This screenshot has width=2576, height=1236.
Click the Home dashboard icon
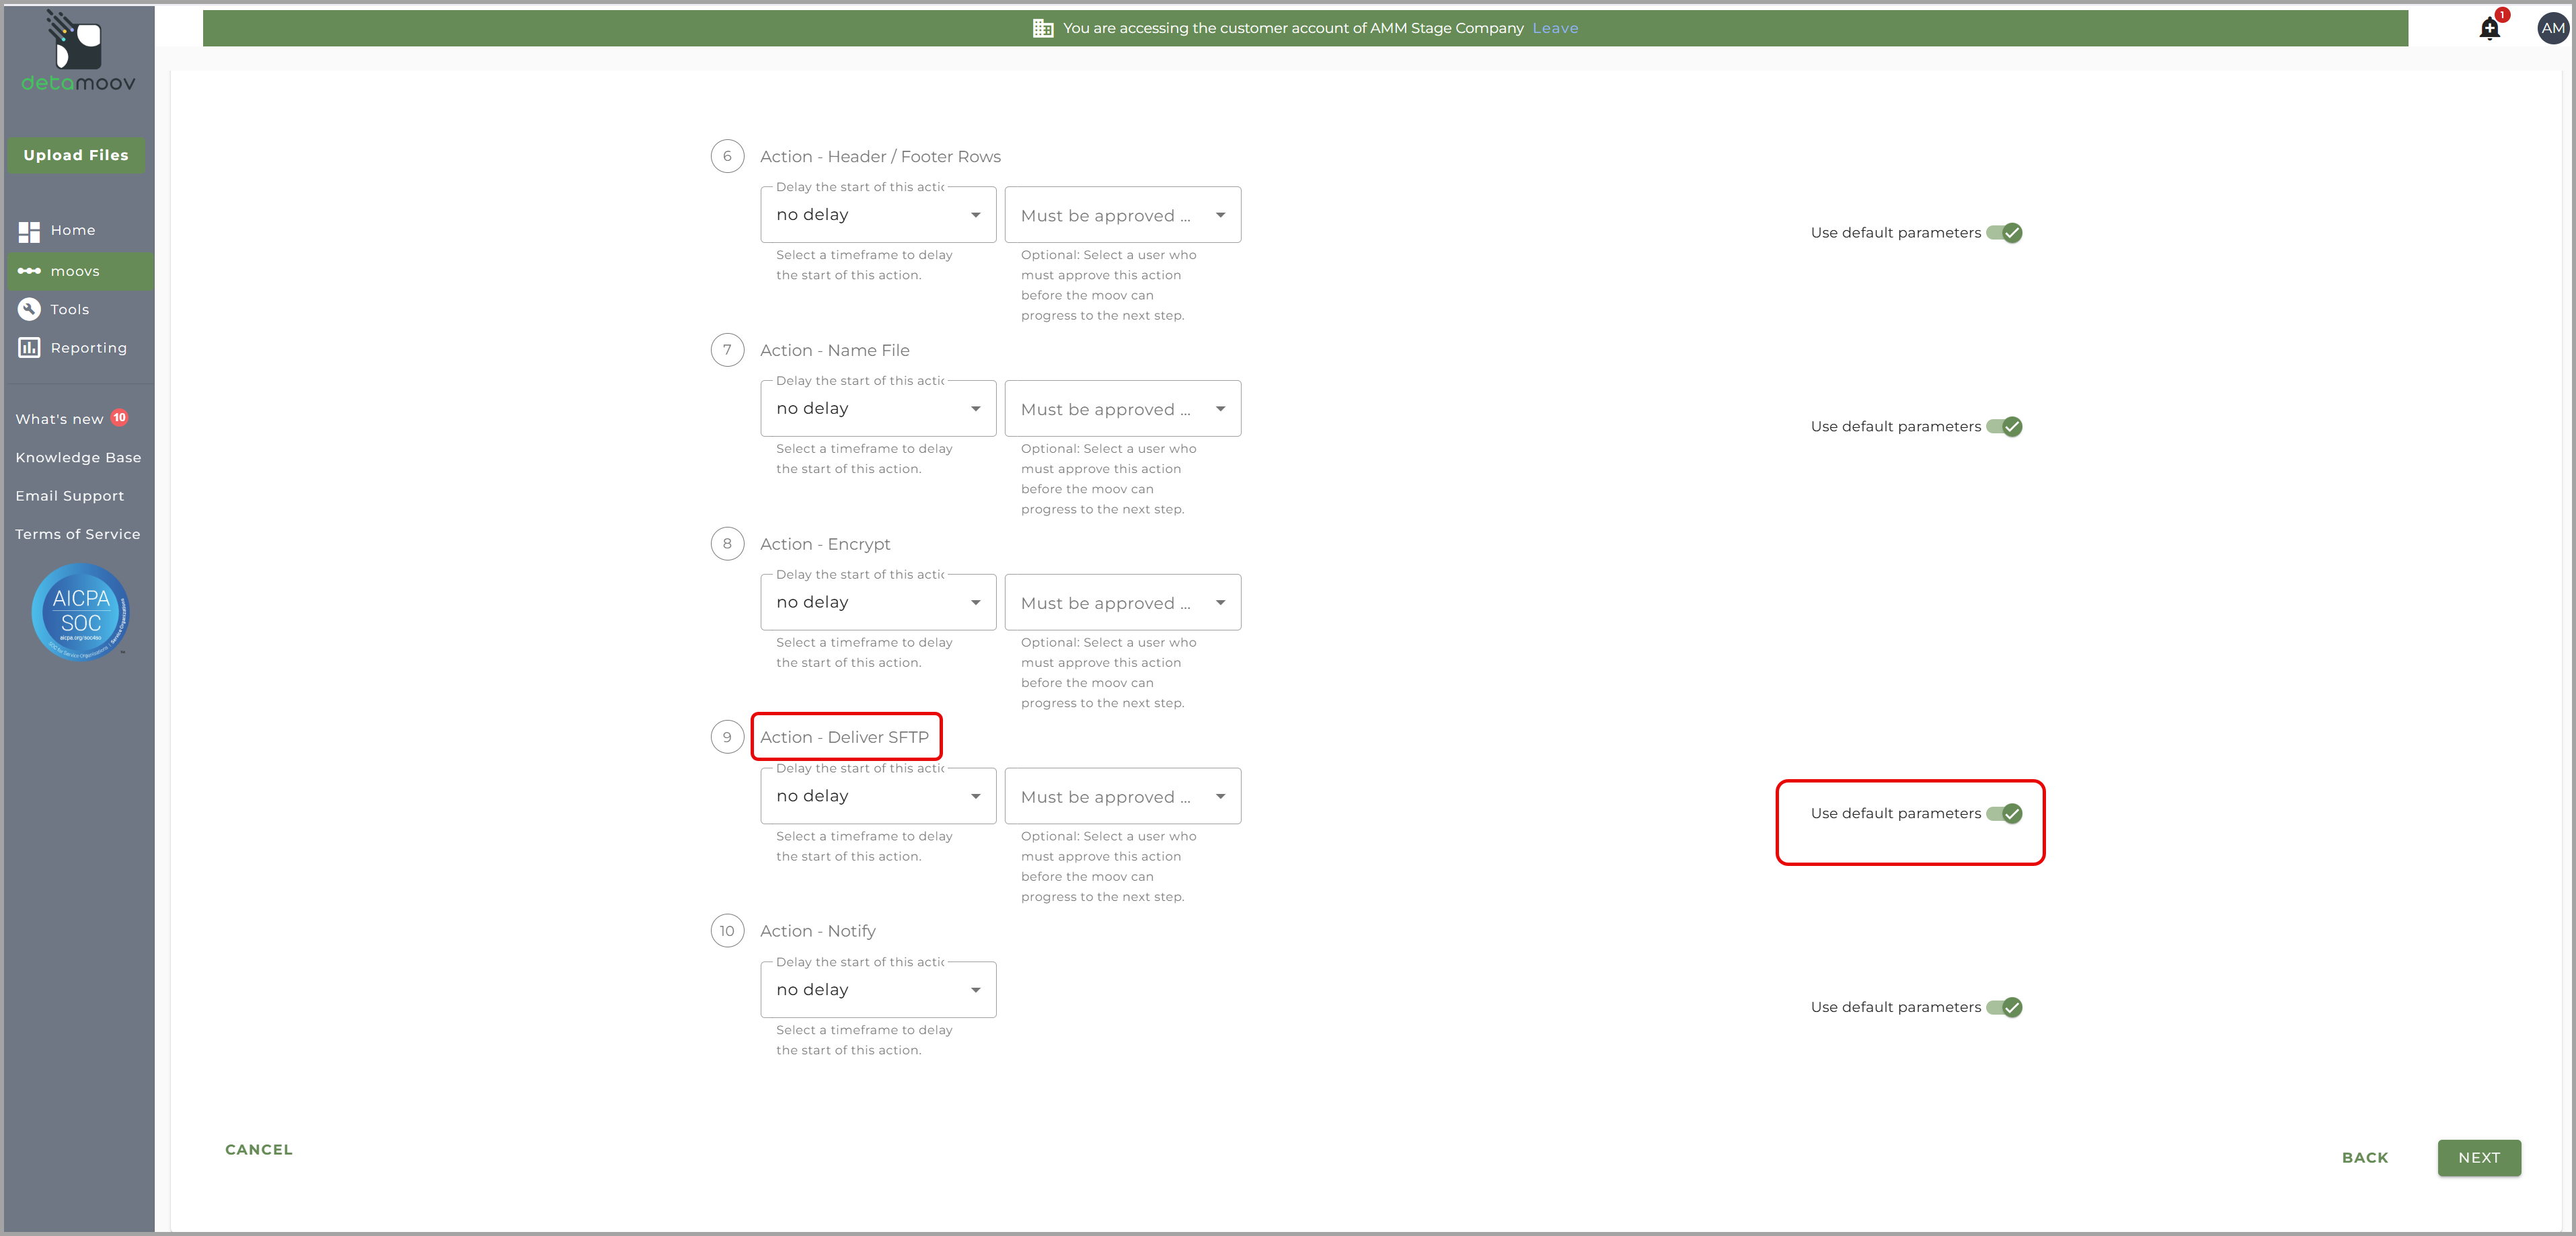tap(29, 231)
